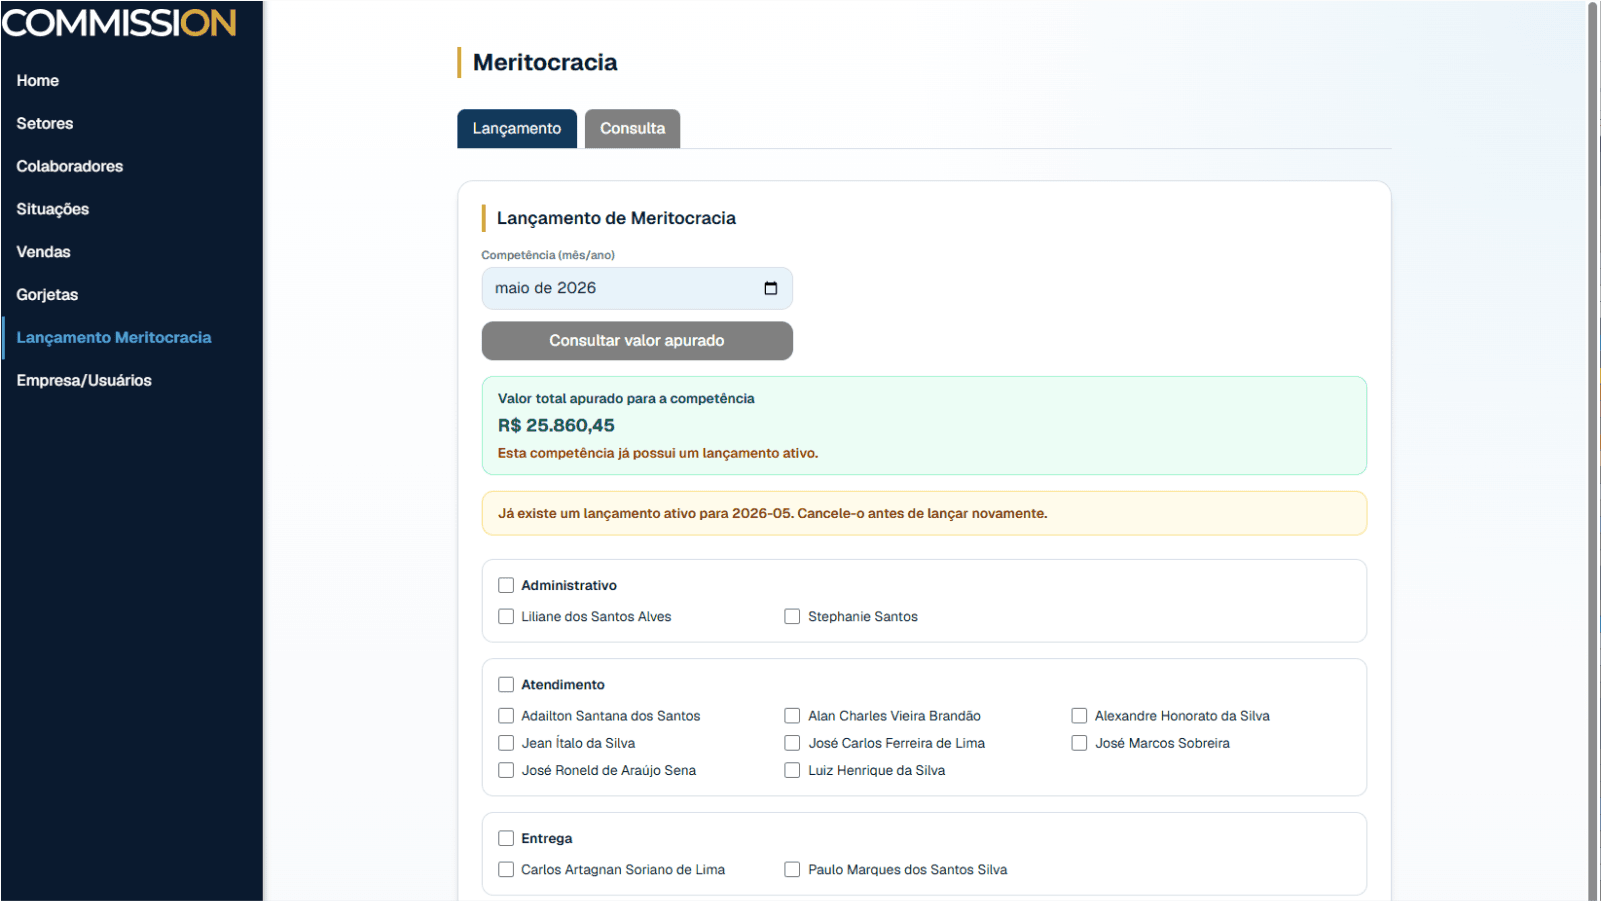Click the page vertical scrollbar
This screenshot has height=901, width=1601.
pos(1593,450)
